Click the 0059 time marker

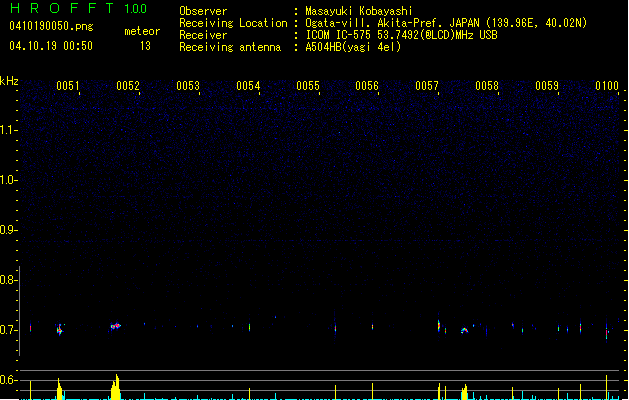pyautogui.click(x=547, y=86)
